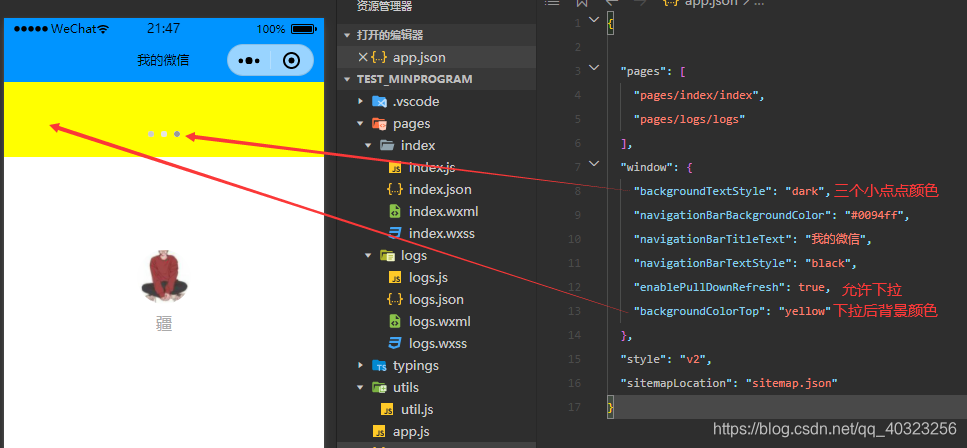Open the logs.wxss file
This screenshot has width=967, height=448.
438,343
